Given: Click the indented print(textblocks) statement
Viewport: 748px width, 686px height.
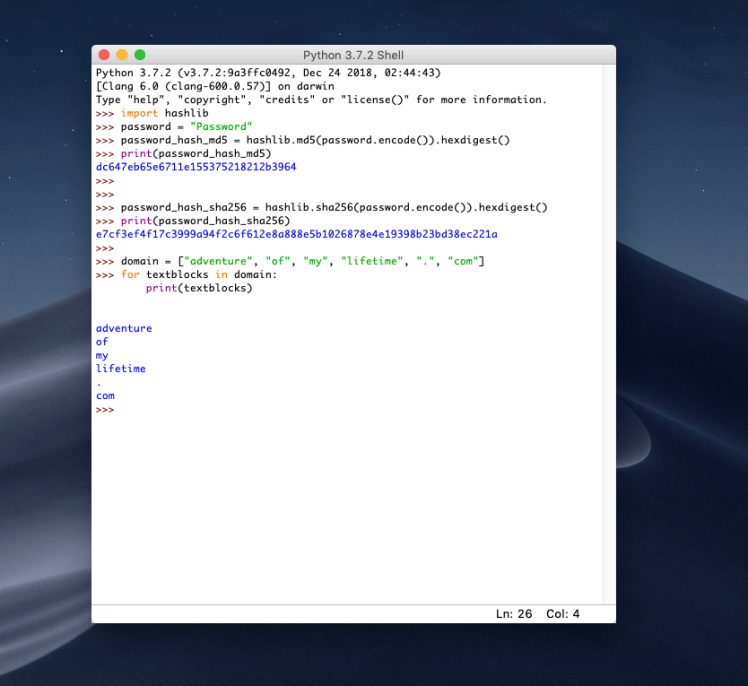Looking at the screenshot, I should 199,288.
